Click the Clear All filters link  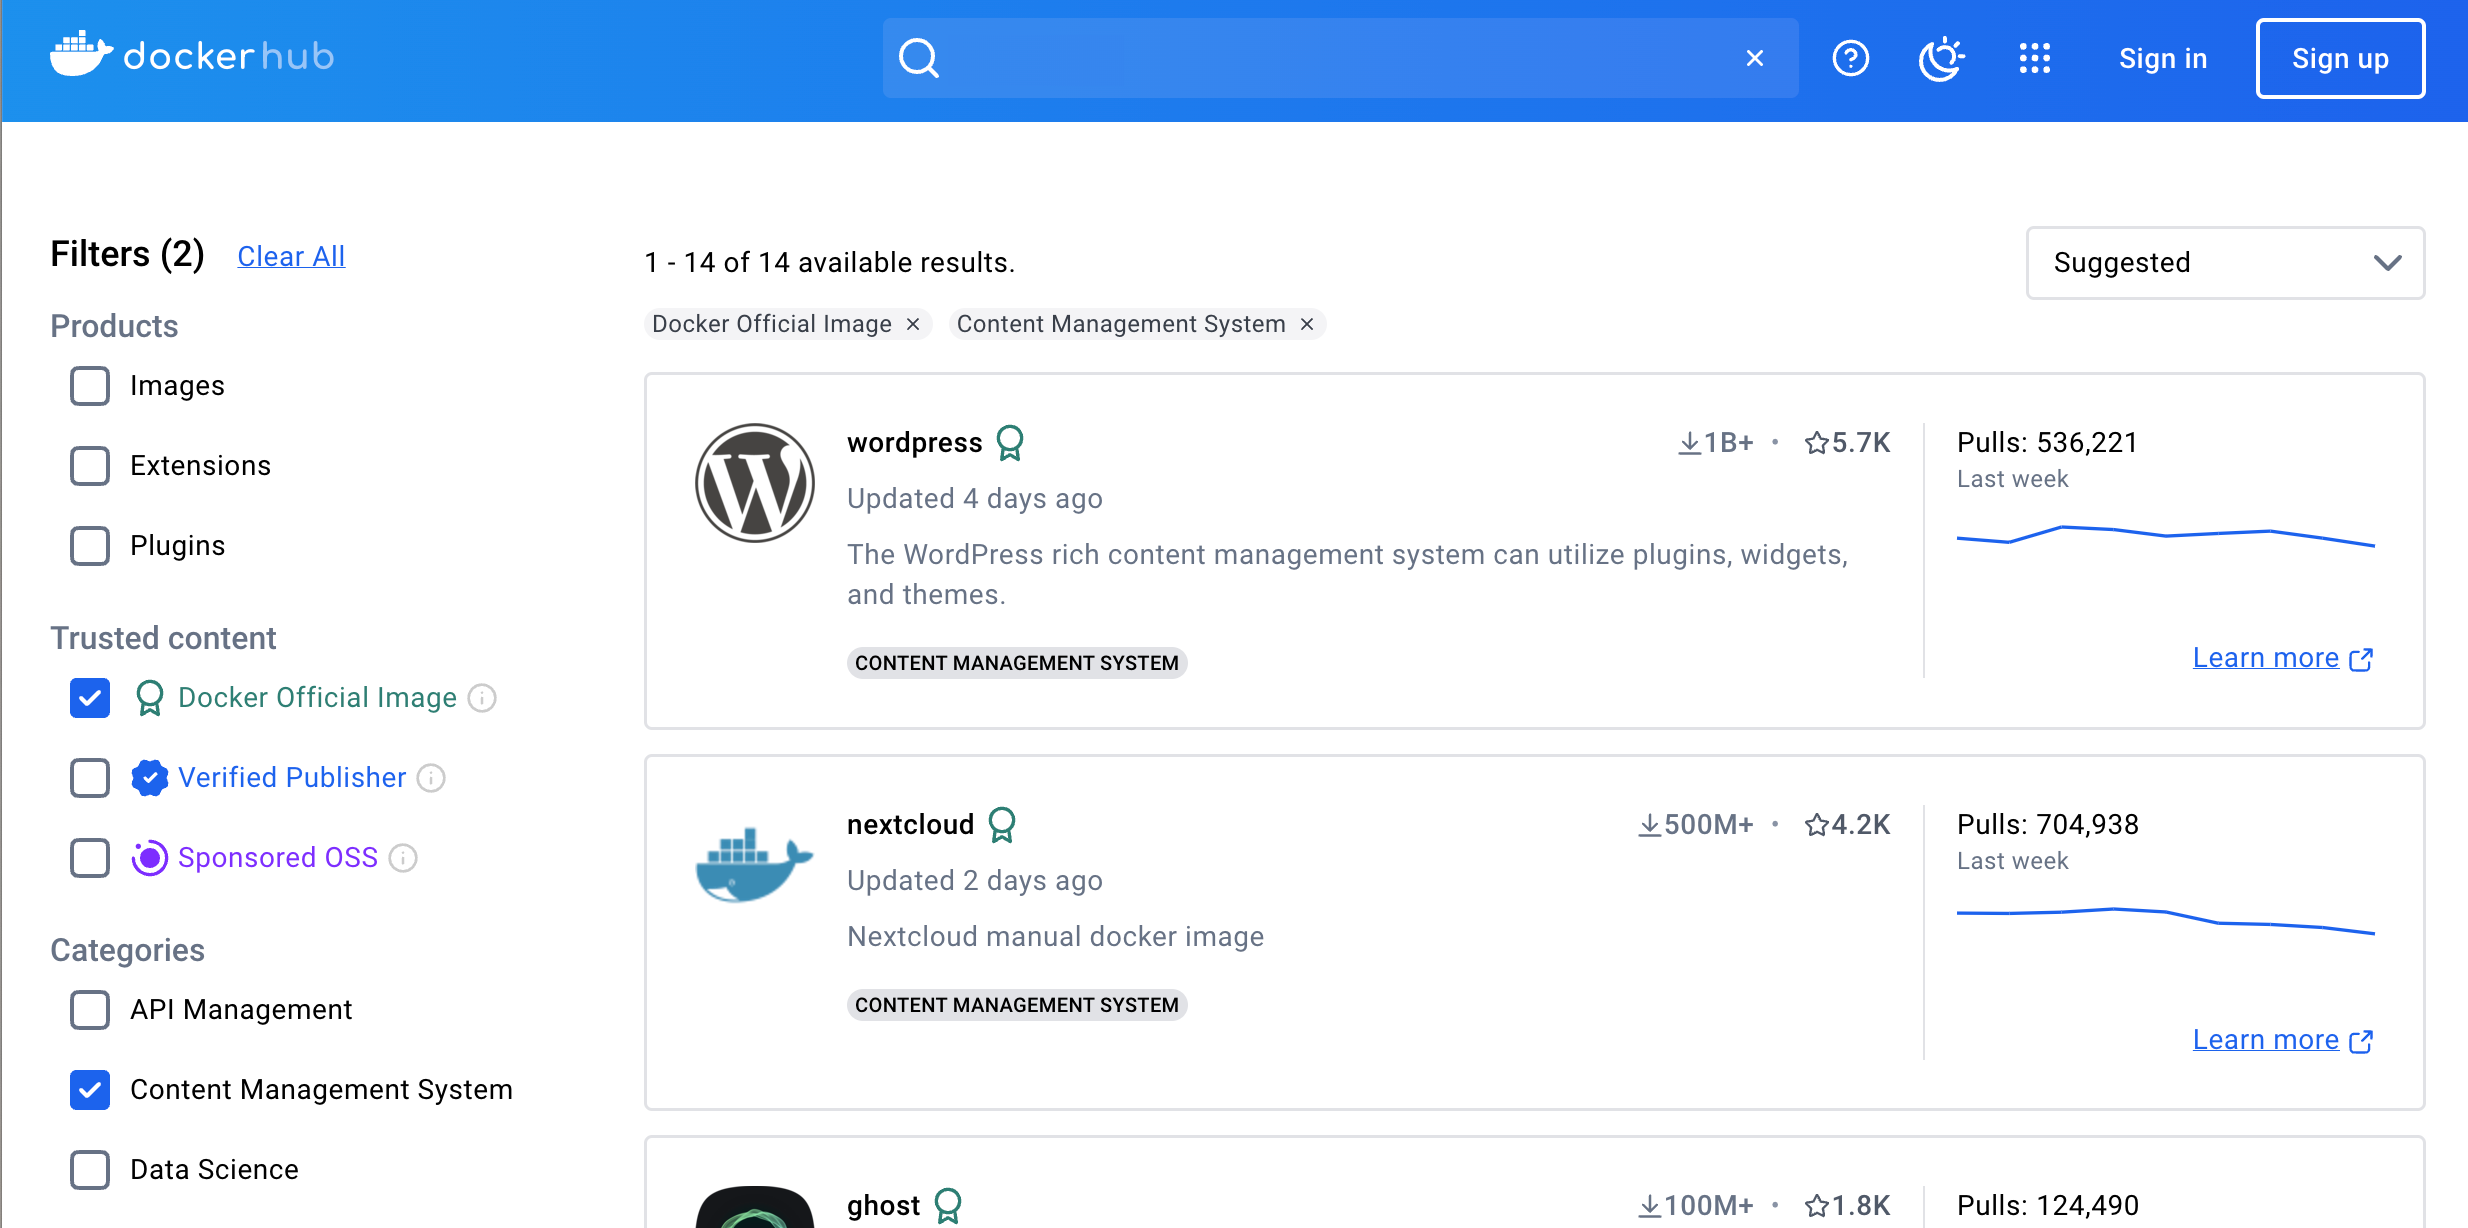[291, 257]
